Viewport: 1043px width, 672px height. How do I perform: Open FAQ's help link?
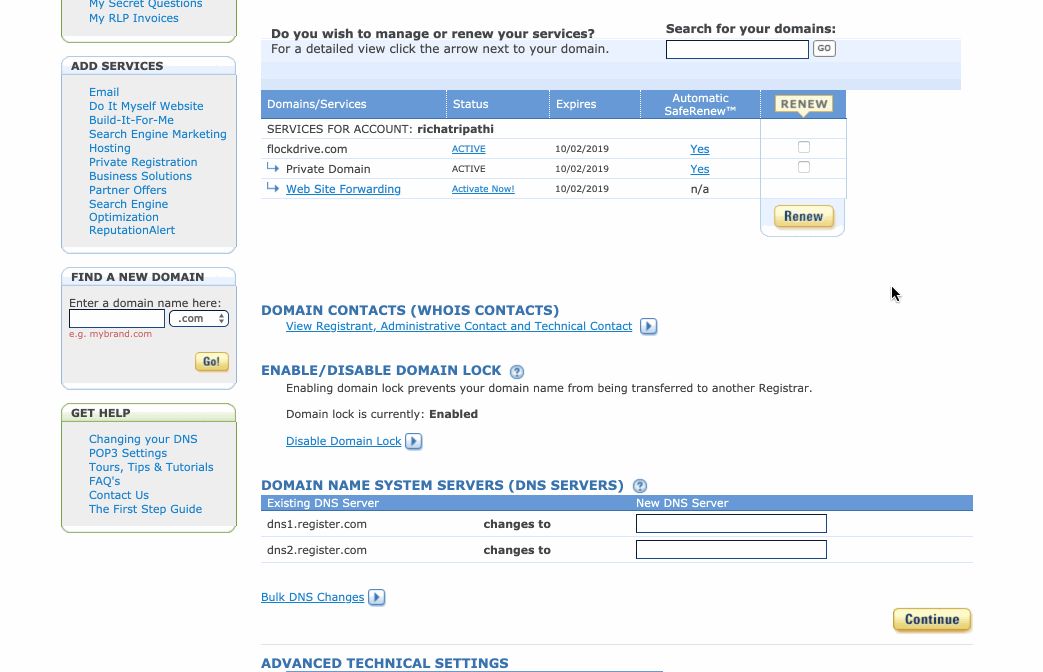(x=104, y=481)
